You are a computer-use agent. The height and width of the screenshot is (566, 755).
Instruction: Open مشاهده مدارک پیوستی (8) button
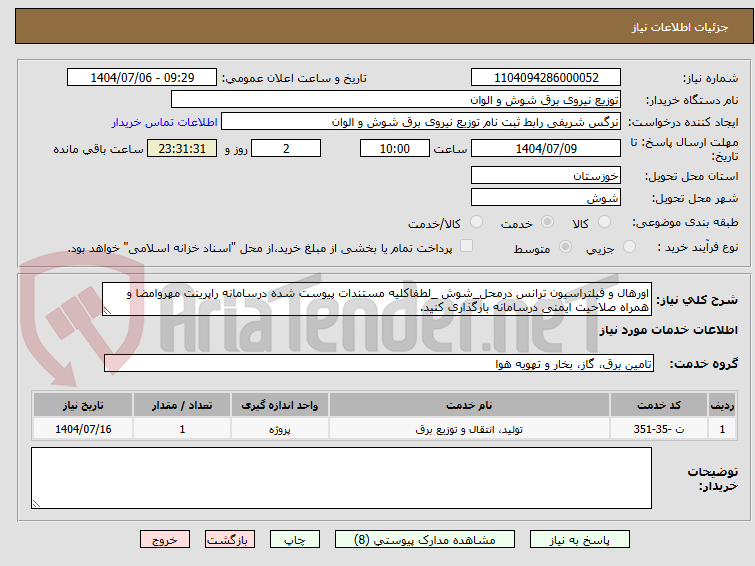pos(424,540)
